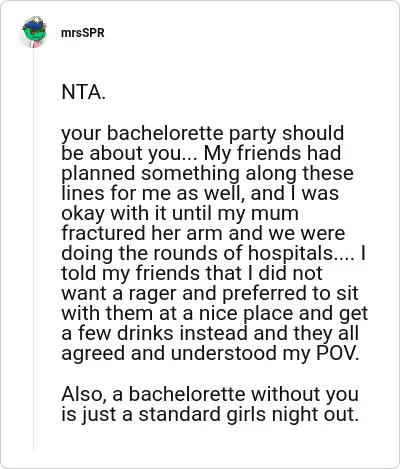Click the line 'Also, a bachelorette without you'
The width and height of the screenshot is (400, 469).
coord(210,394)
